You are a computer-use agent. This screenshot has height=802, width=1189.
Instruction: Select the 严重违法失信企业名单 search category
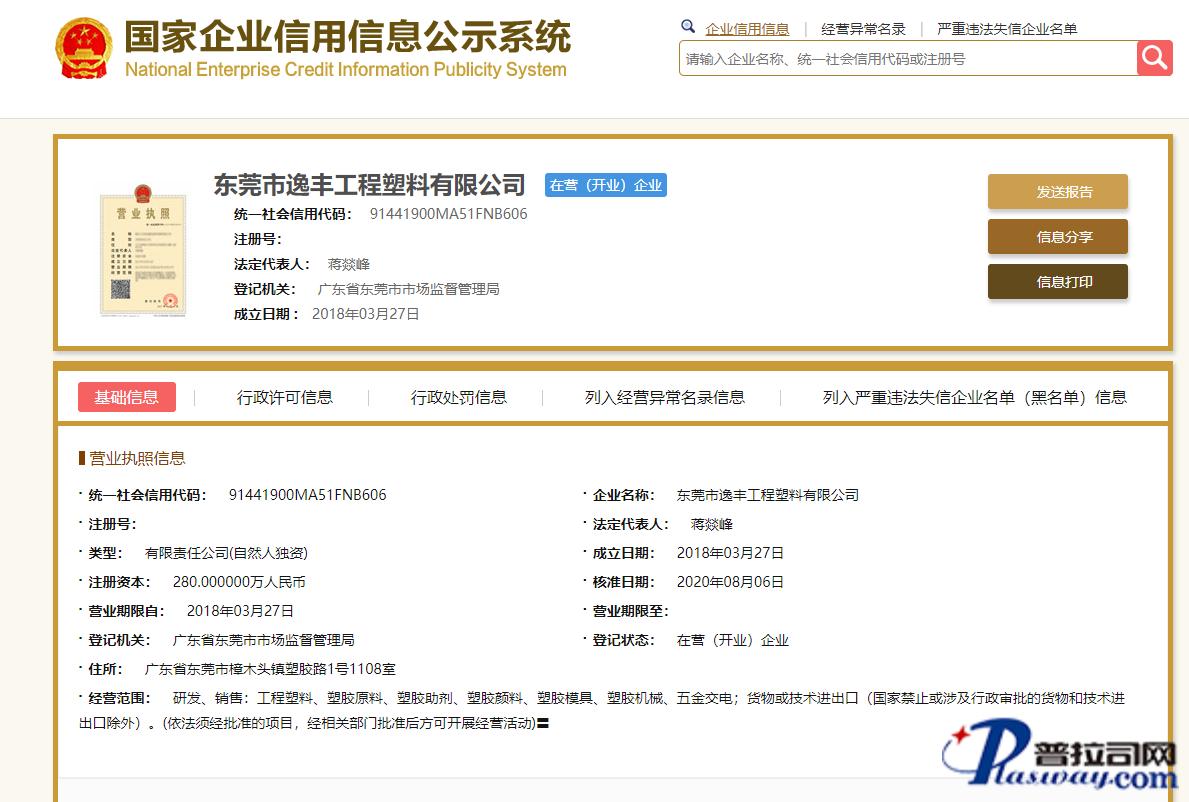pos(1007,29)
